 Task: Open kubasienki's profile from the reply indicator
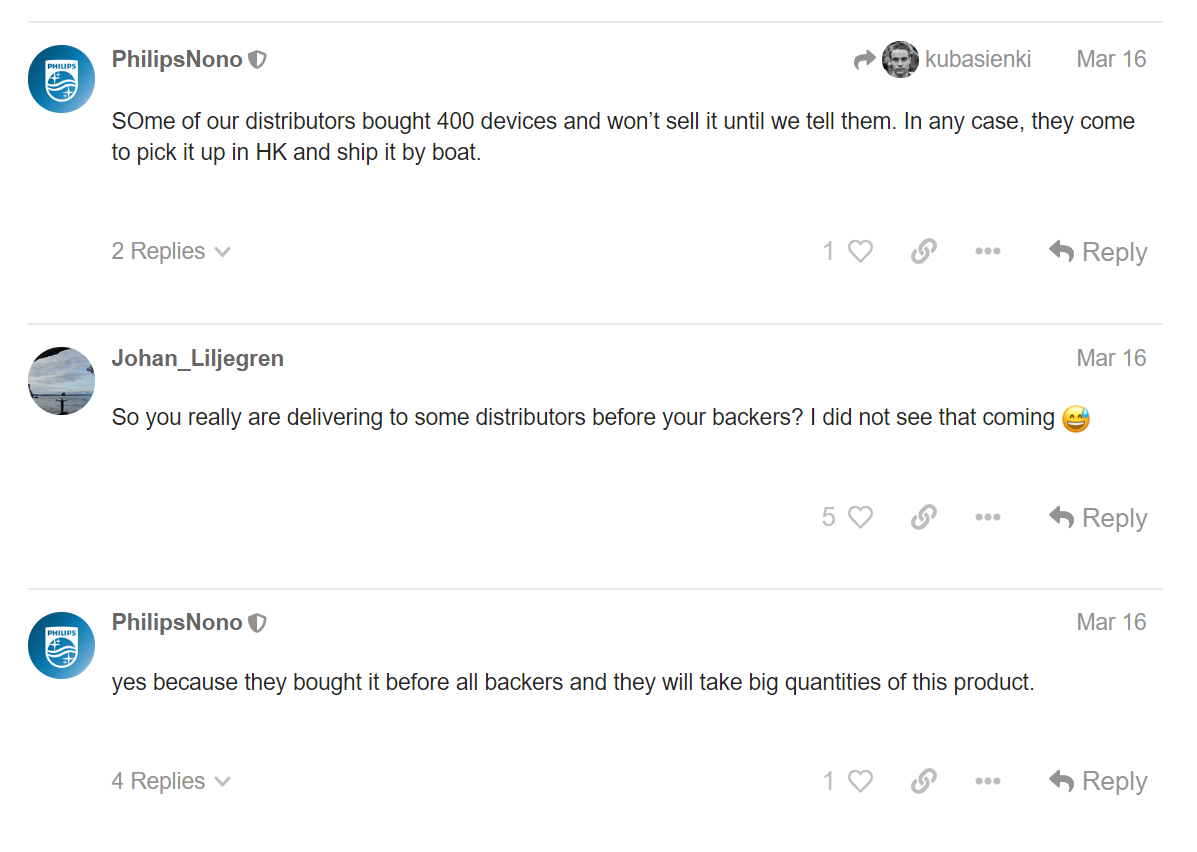pyautogui.click(x=957, y=60)
